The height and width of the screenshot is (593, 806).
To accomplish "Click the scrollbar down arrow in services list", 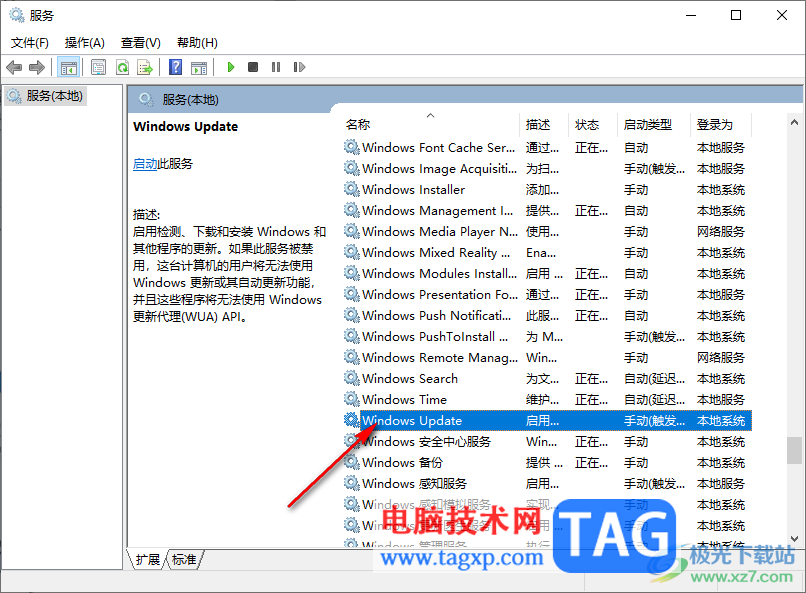I will tap(794, 539).
